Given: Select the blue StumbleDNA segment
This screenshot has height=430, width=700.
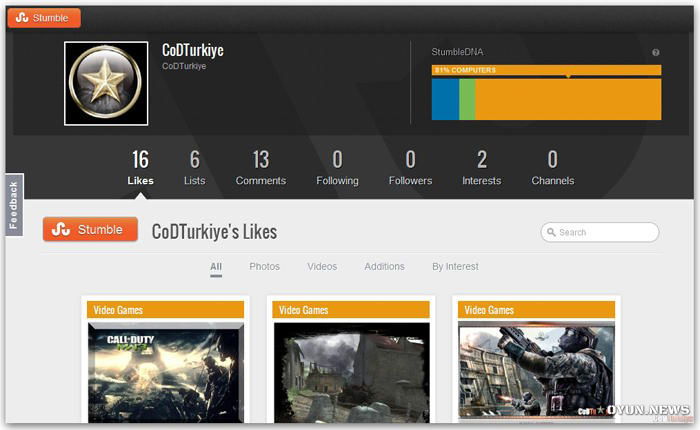Looking at the screenshot, I should (x=445, y=99).
